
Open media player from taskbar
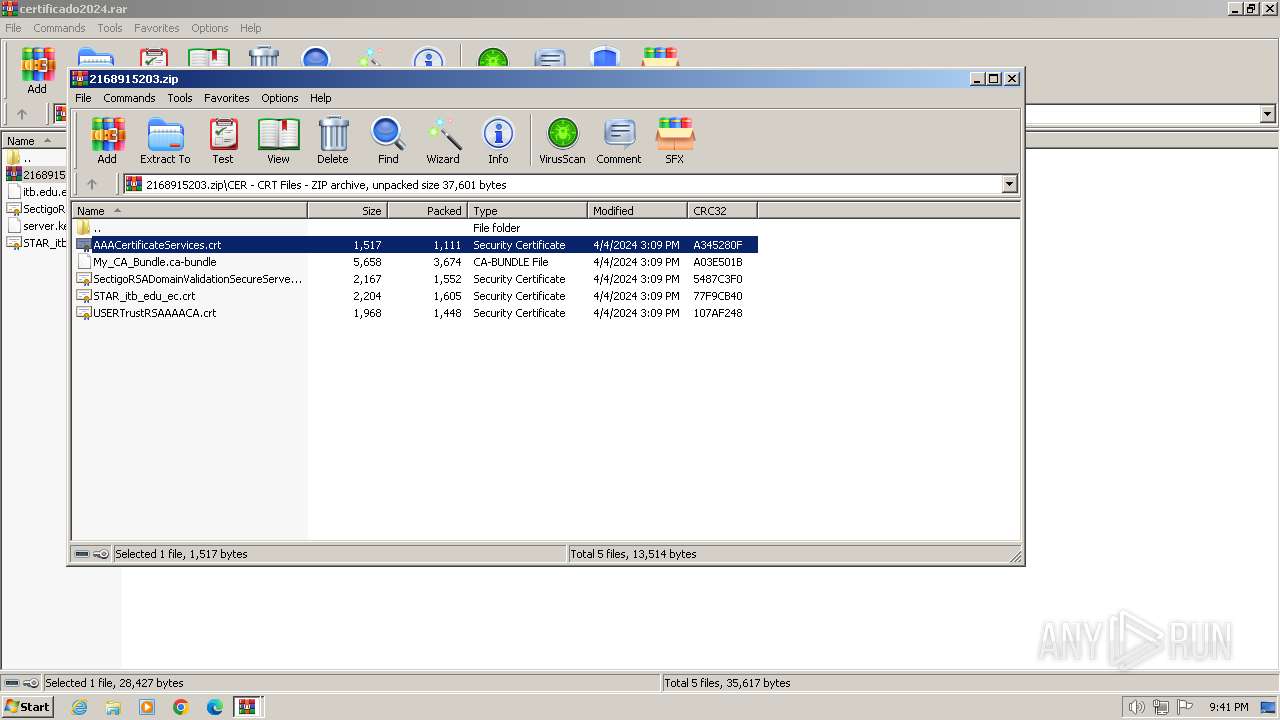(147, 707)
